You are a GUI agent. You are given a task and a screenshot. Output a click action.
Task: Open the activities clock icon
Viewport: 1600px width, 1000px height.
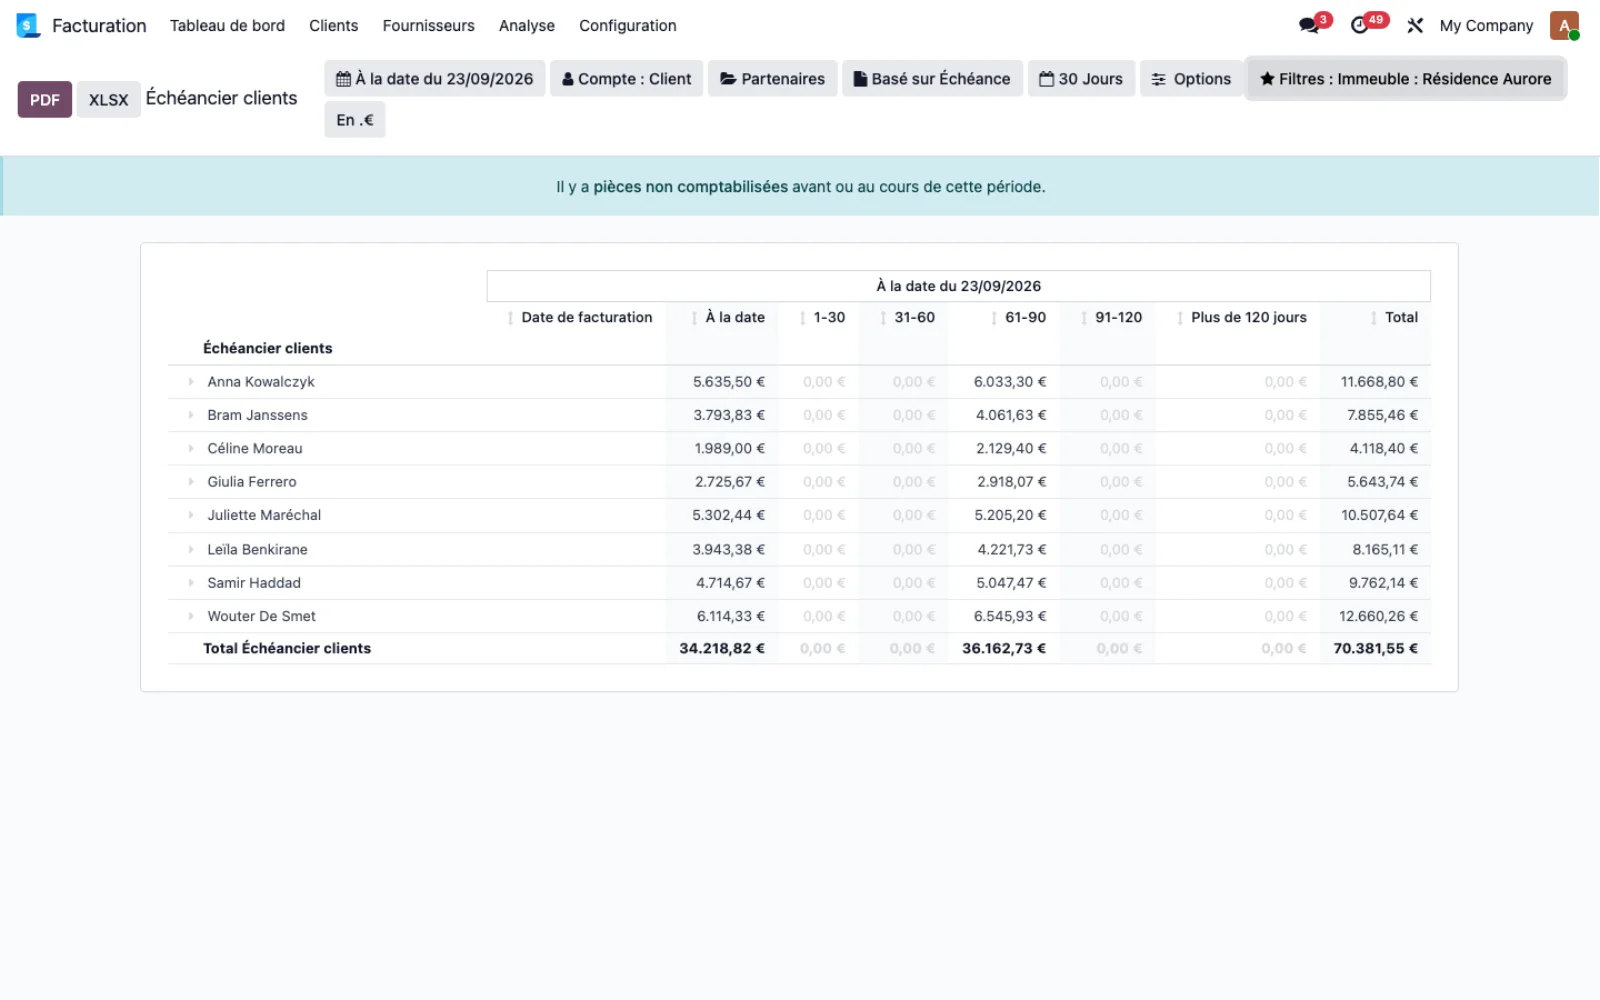click(1360, 25)
